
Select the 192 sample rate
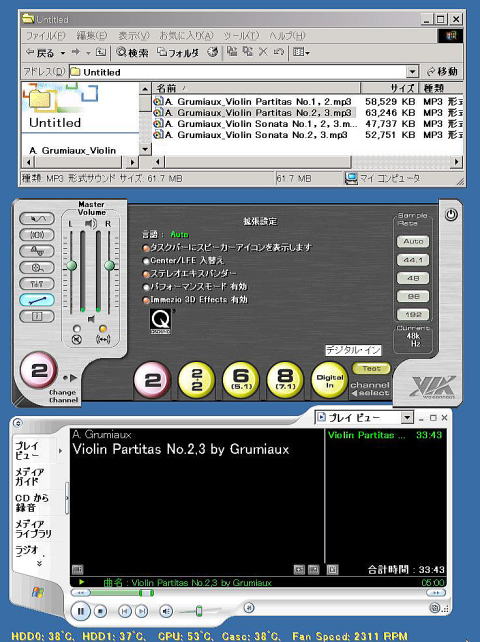(x=413, y=315)
